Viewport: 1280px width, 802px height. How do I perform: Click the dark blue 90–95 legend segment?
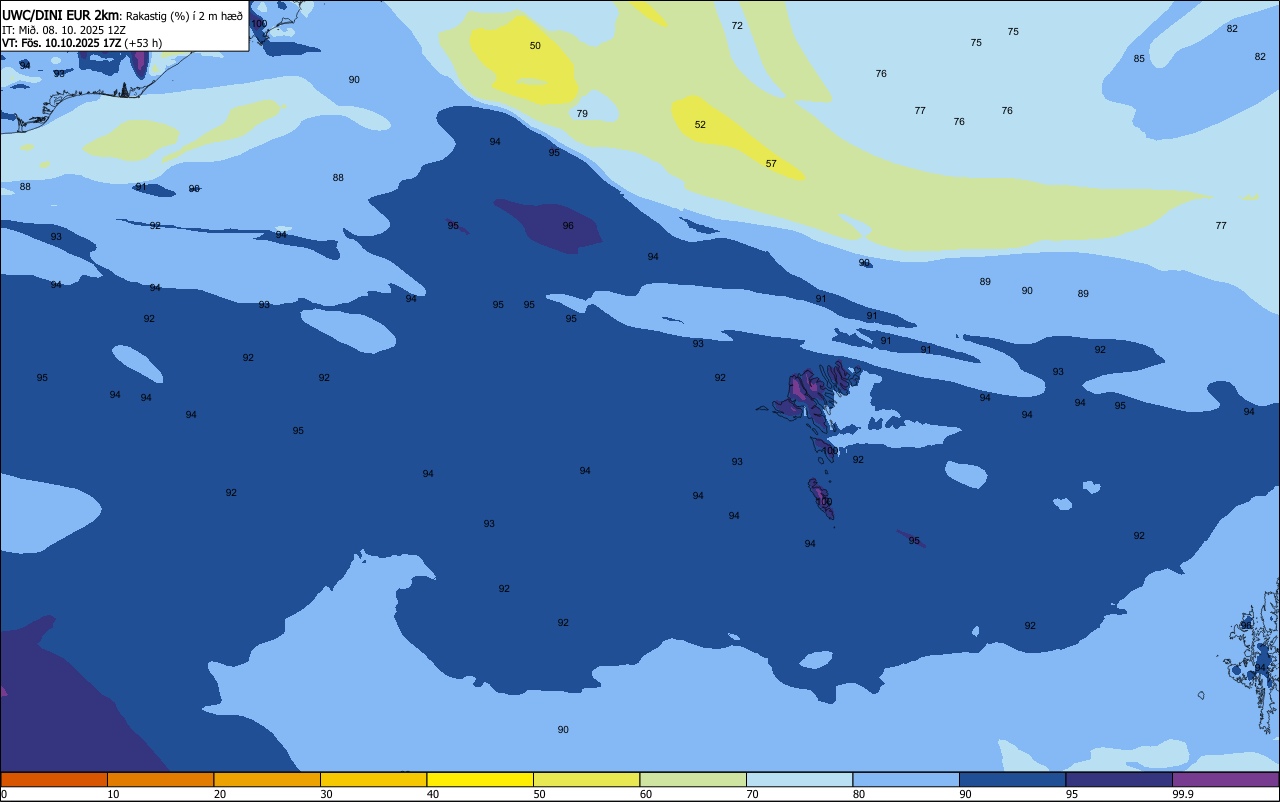(1012, 779)
